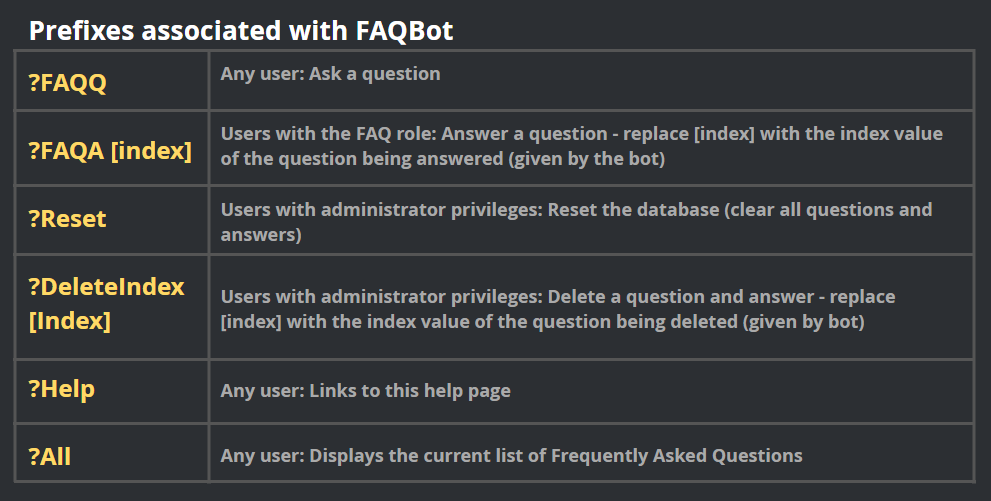Click the ?FAQQ command cell
The image size is (991, 501).
[x=67, y=82]
